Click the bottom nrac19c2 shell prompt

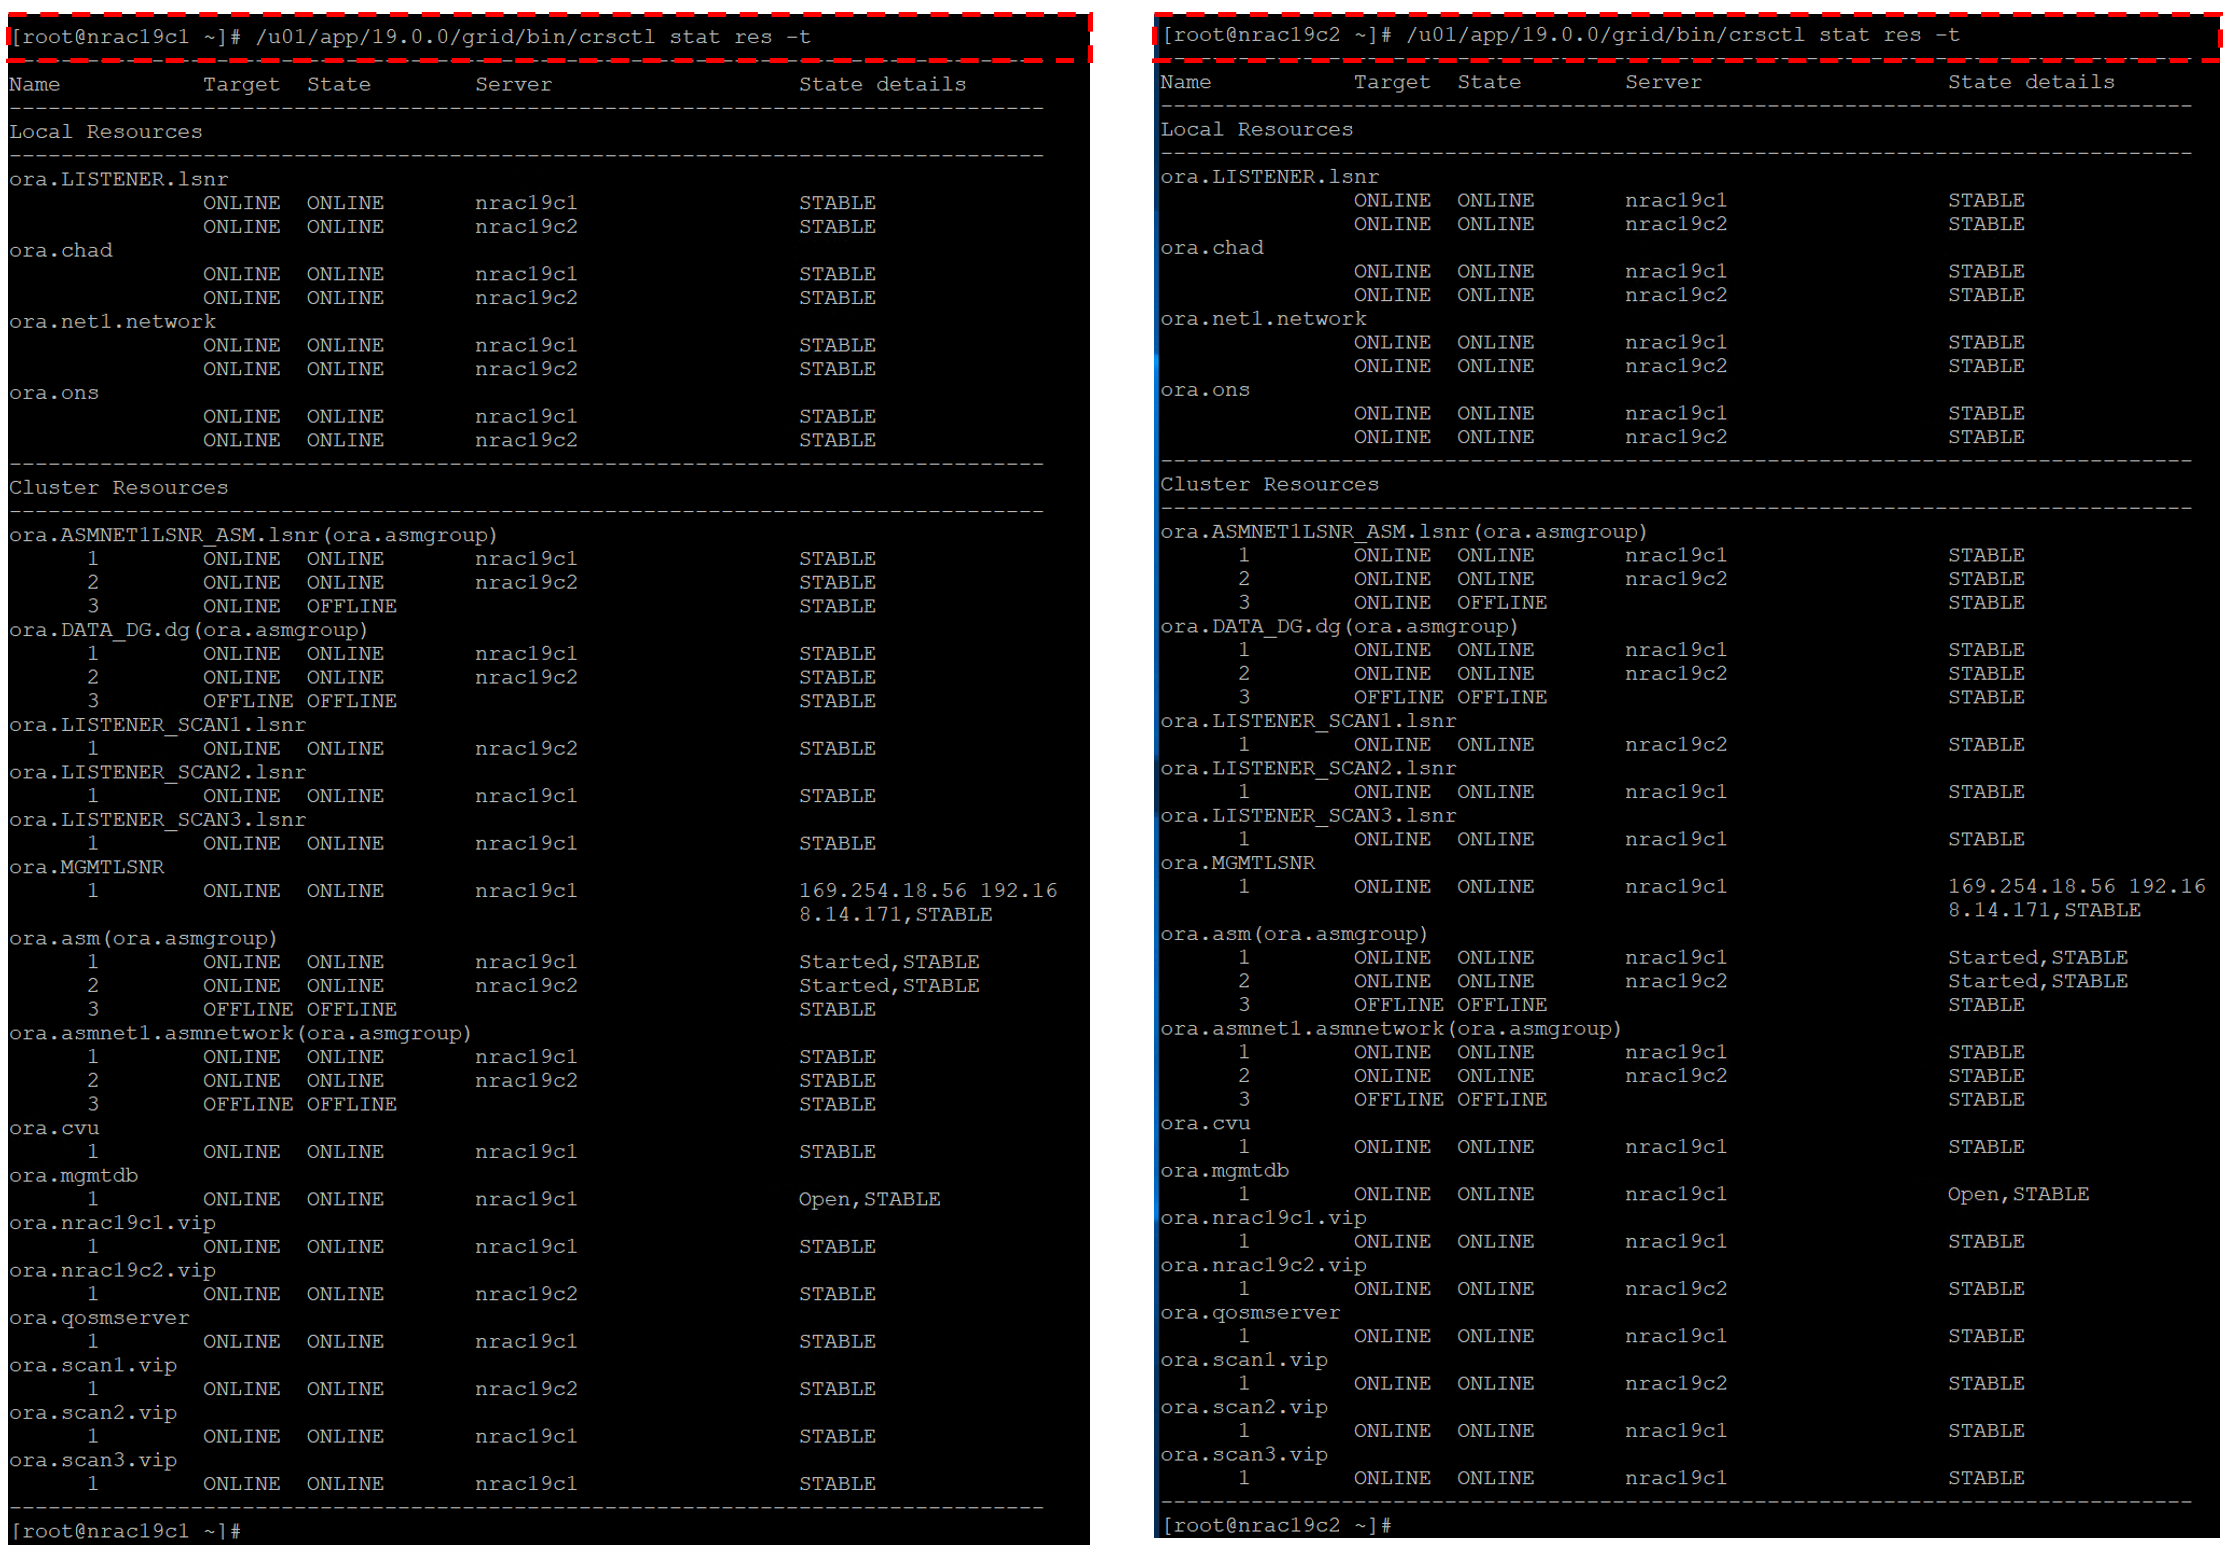pyautogui.click(x=1277, y=1525)
